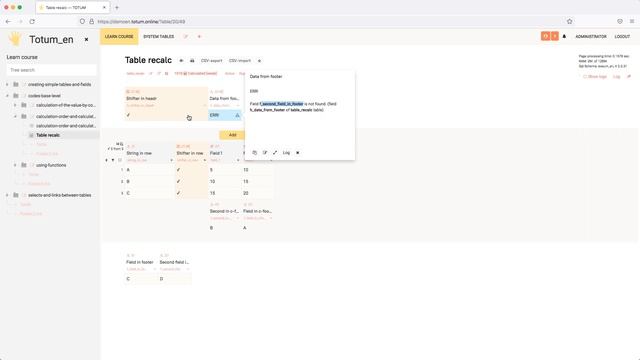This screenshot has width=640, height=360.
Task: Click the ERR cell under Data from footer
Action: coord(225,116)
